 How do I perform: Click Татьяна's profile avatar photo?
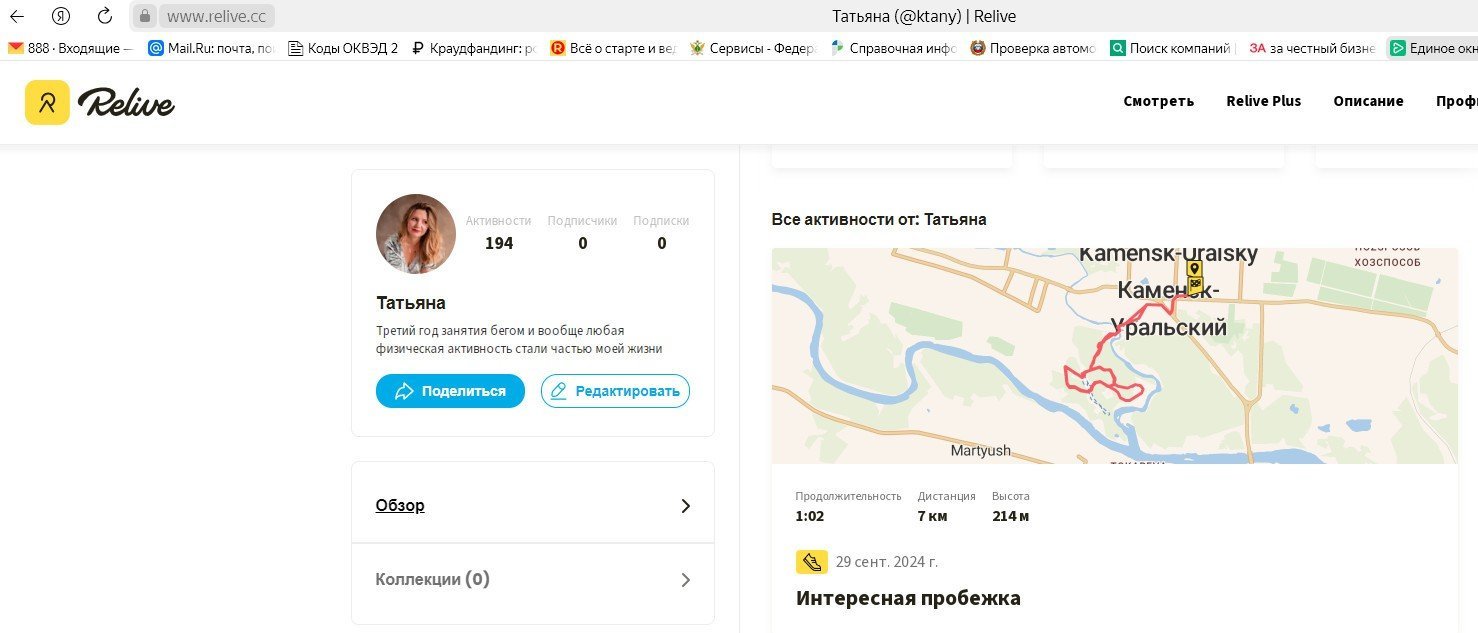coord(416,234)
